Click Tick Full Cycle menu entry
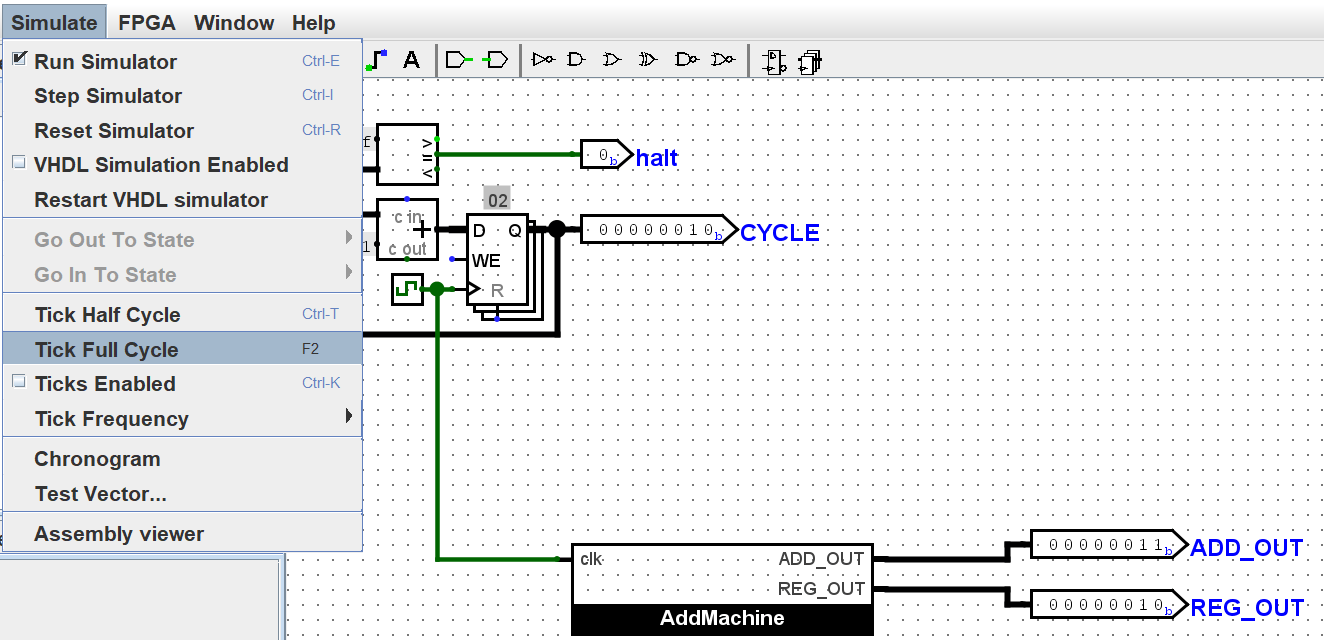Viewport: 1324px width, 640px height. (106, 350)
